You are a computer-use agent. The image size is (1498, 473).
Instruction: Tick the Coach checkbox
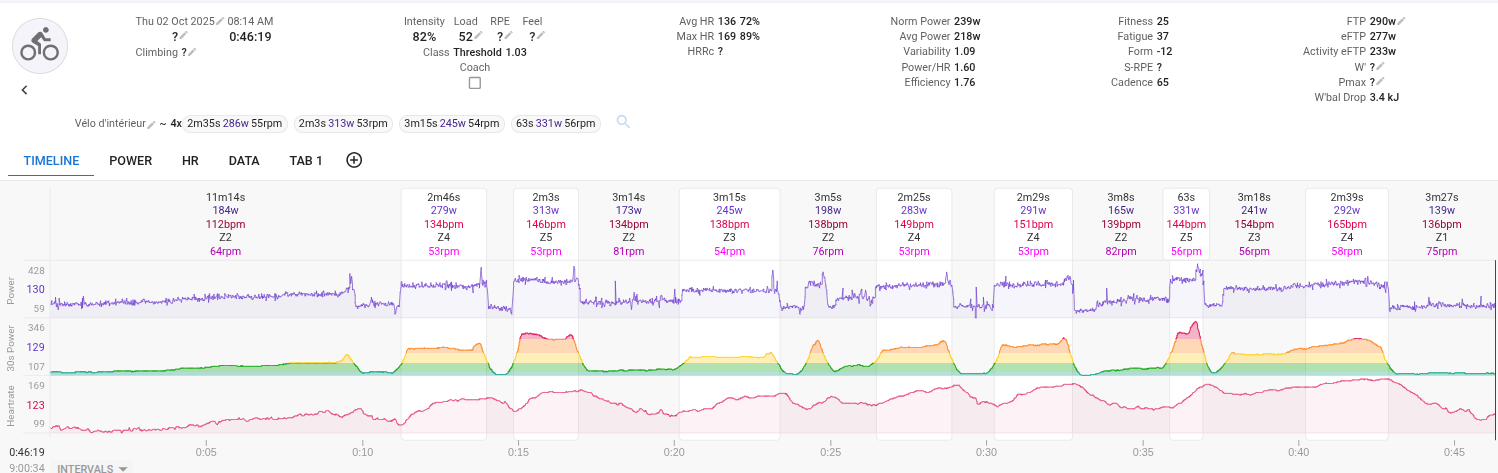[475, 83]
